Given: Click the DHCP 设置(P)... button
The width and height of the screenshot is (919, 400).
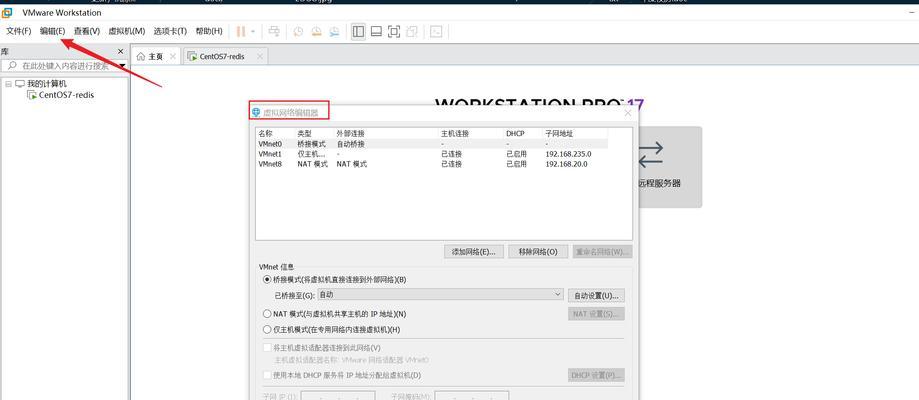Looking at the screenshot, I should coord(596,375).
